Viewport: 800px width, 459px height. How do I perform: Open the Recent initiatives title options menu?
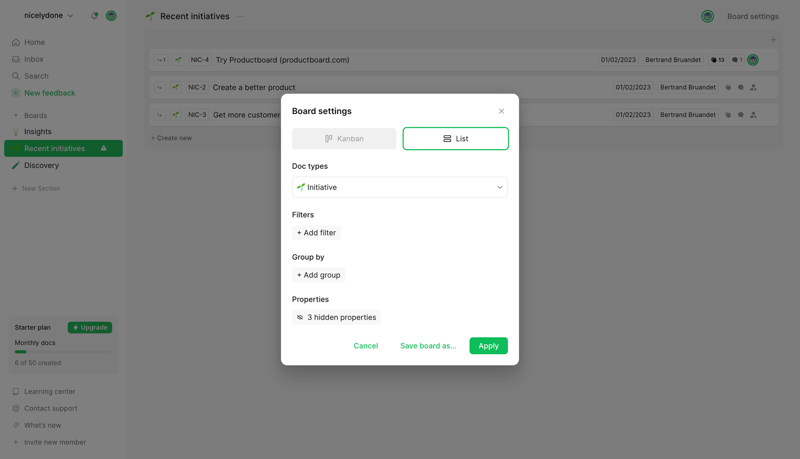point(240,16)
